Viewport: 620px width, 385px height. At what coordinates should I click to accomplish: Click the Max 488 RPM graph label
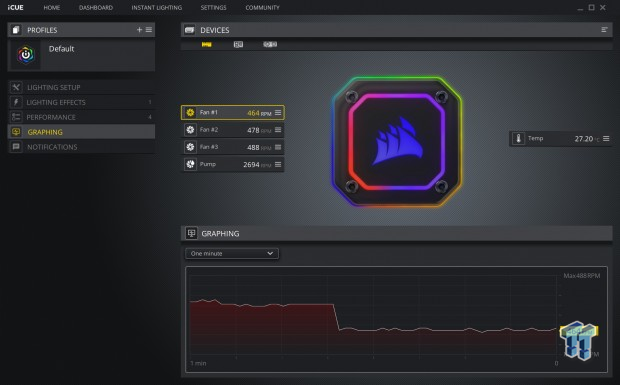(x=582, y=276)
